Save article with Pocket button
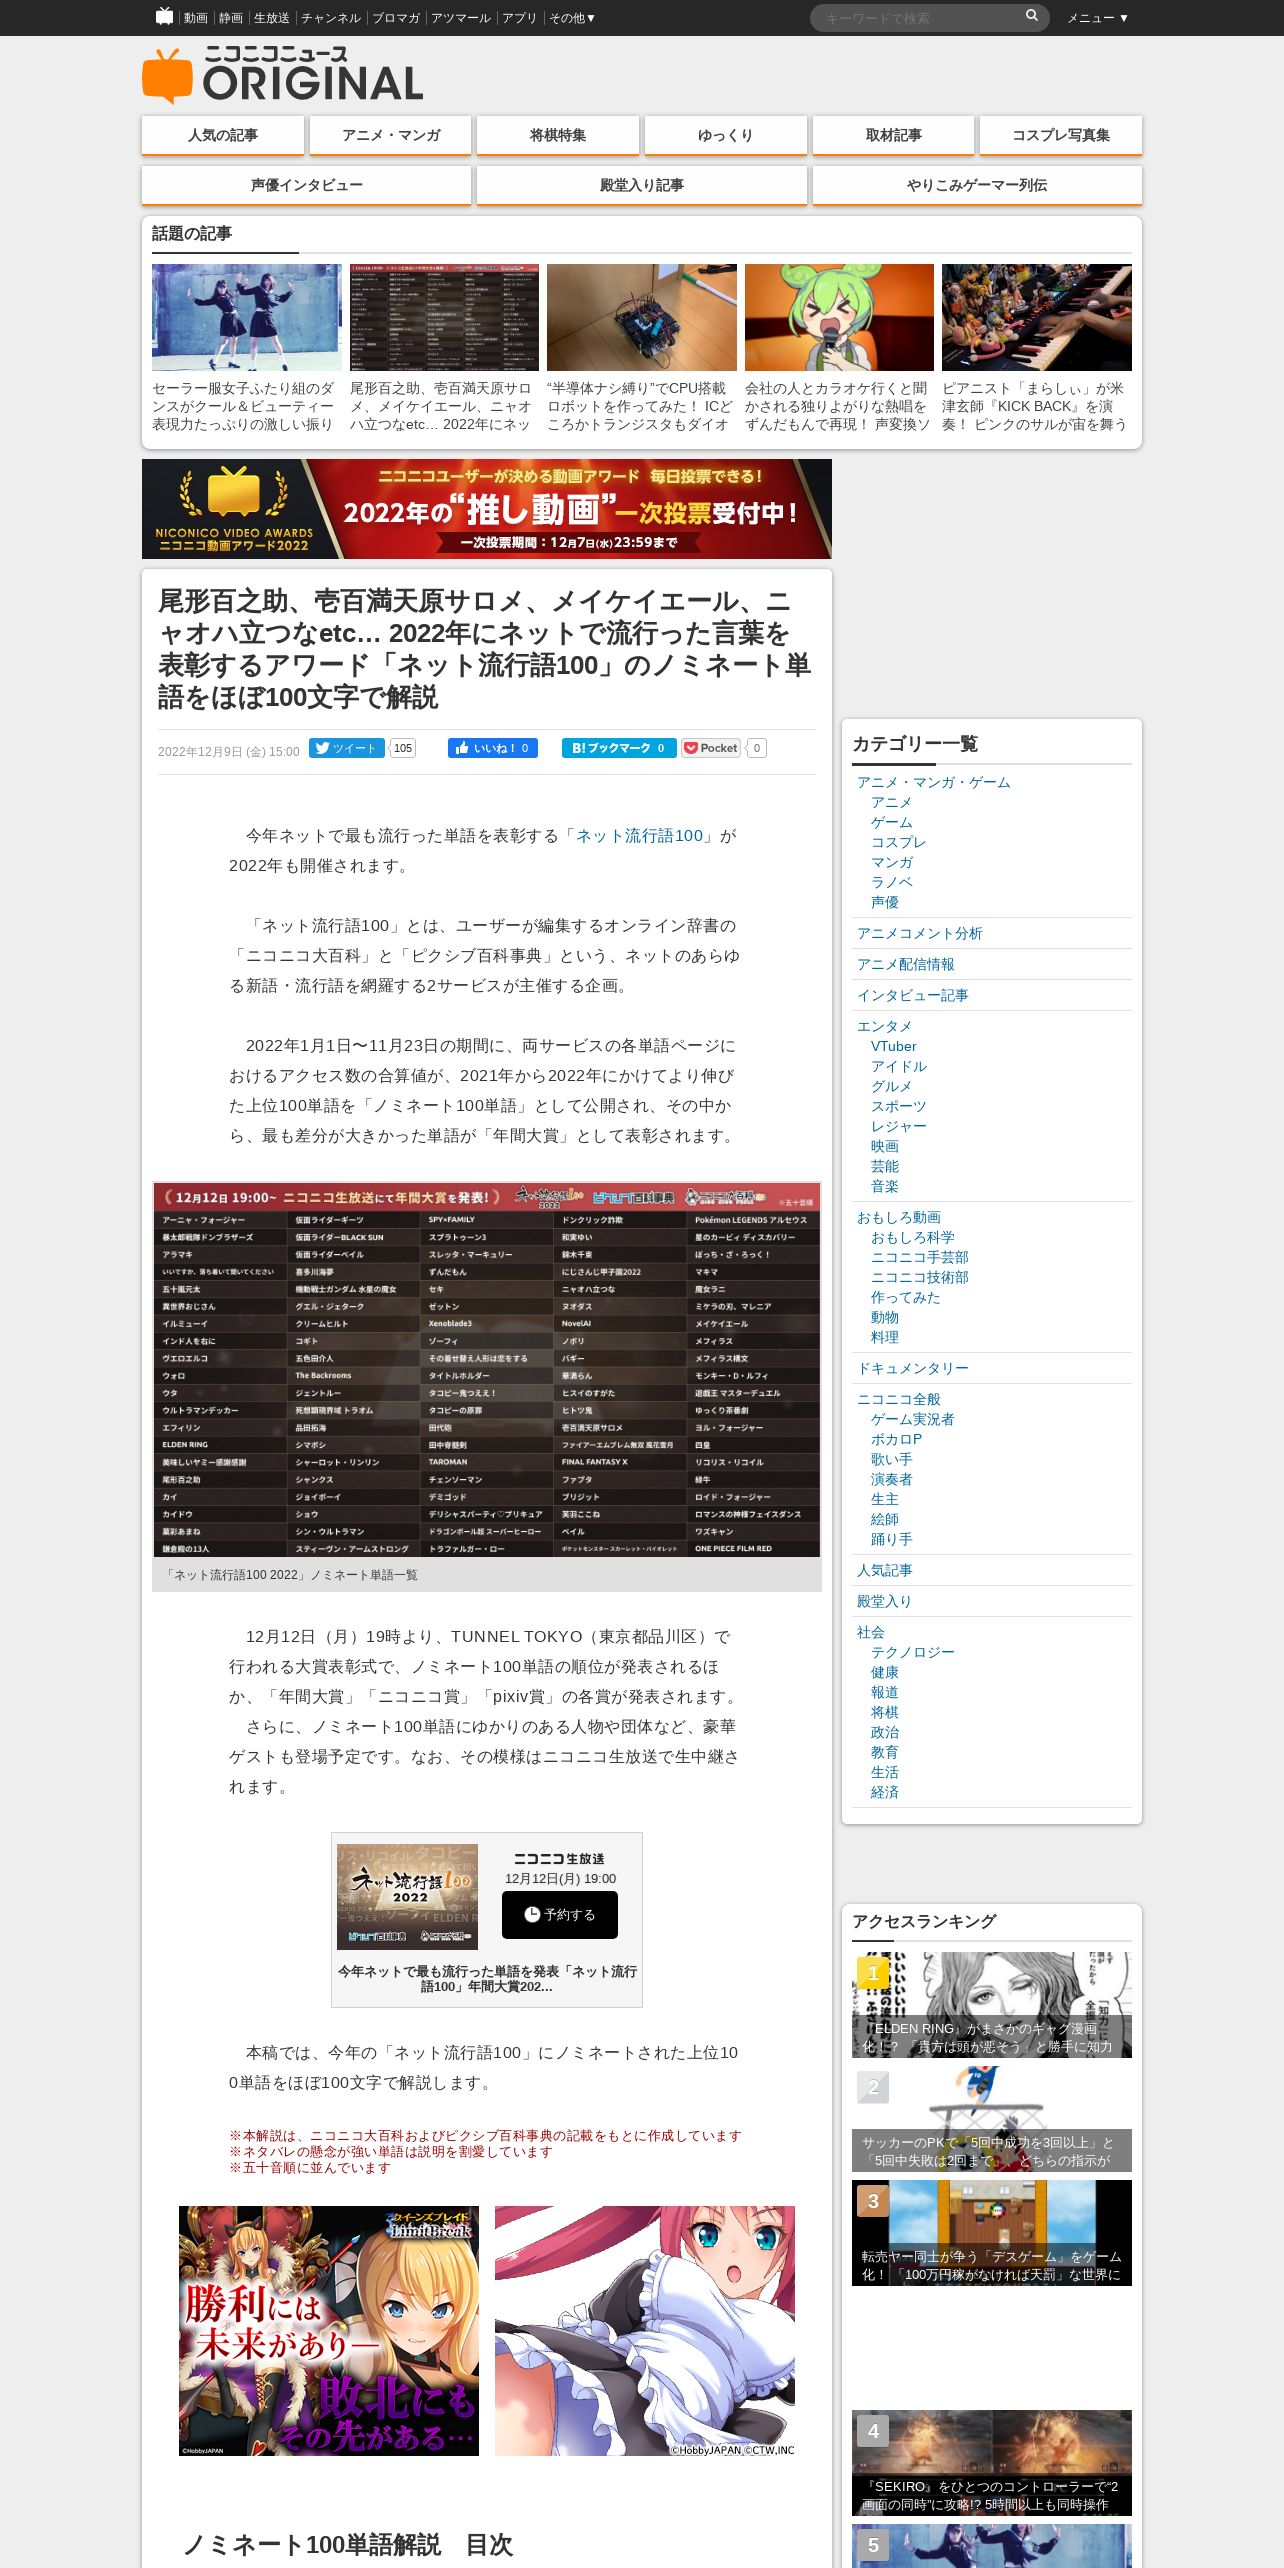 711,748
